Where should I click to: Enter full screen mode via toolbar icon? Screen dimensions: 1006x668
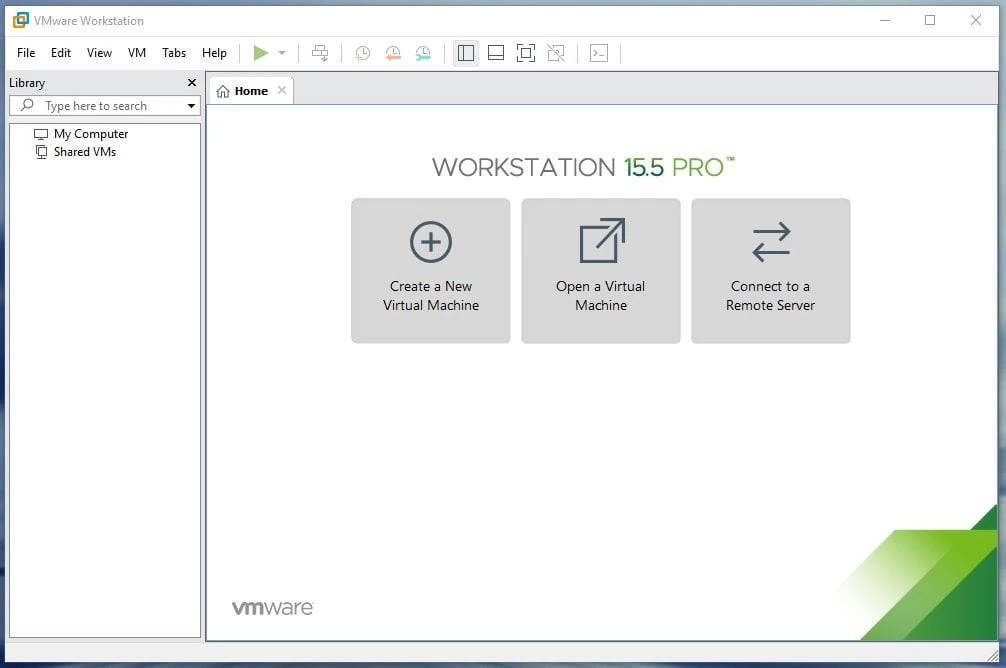525,53
